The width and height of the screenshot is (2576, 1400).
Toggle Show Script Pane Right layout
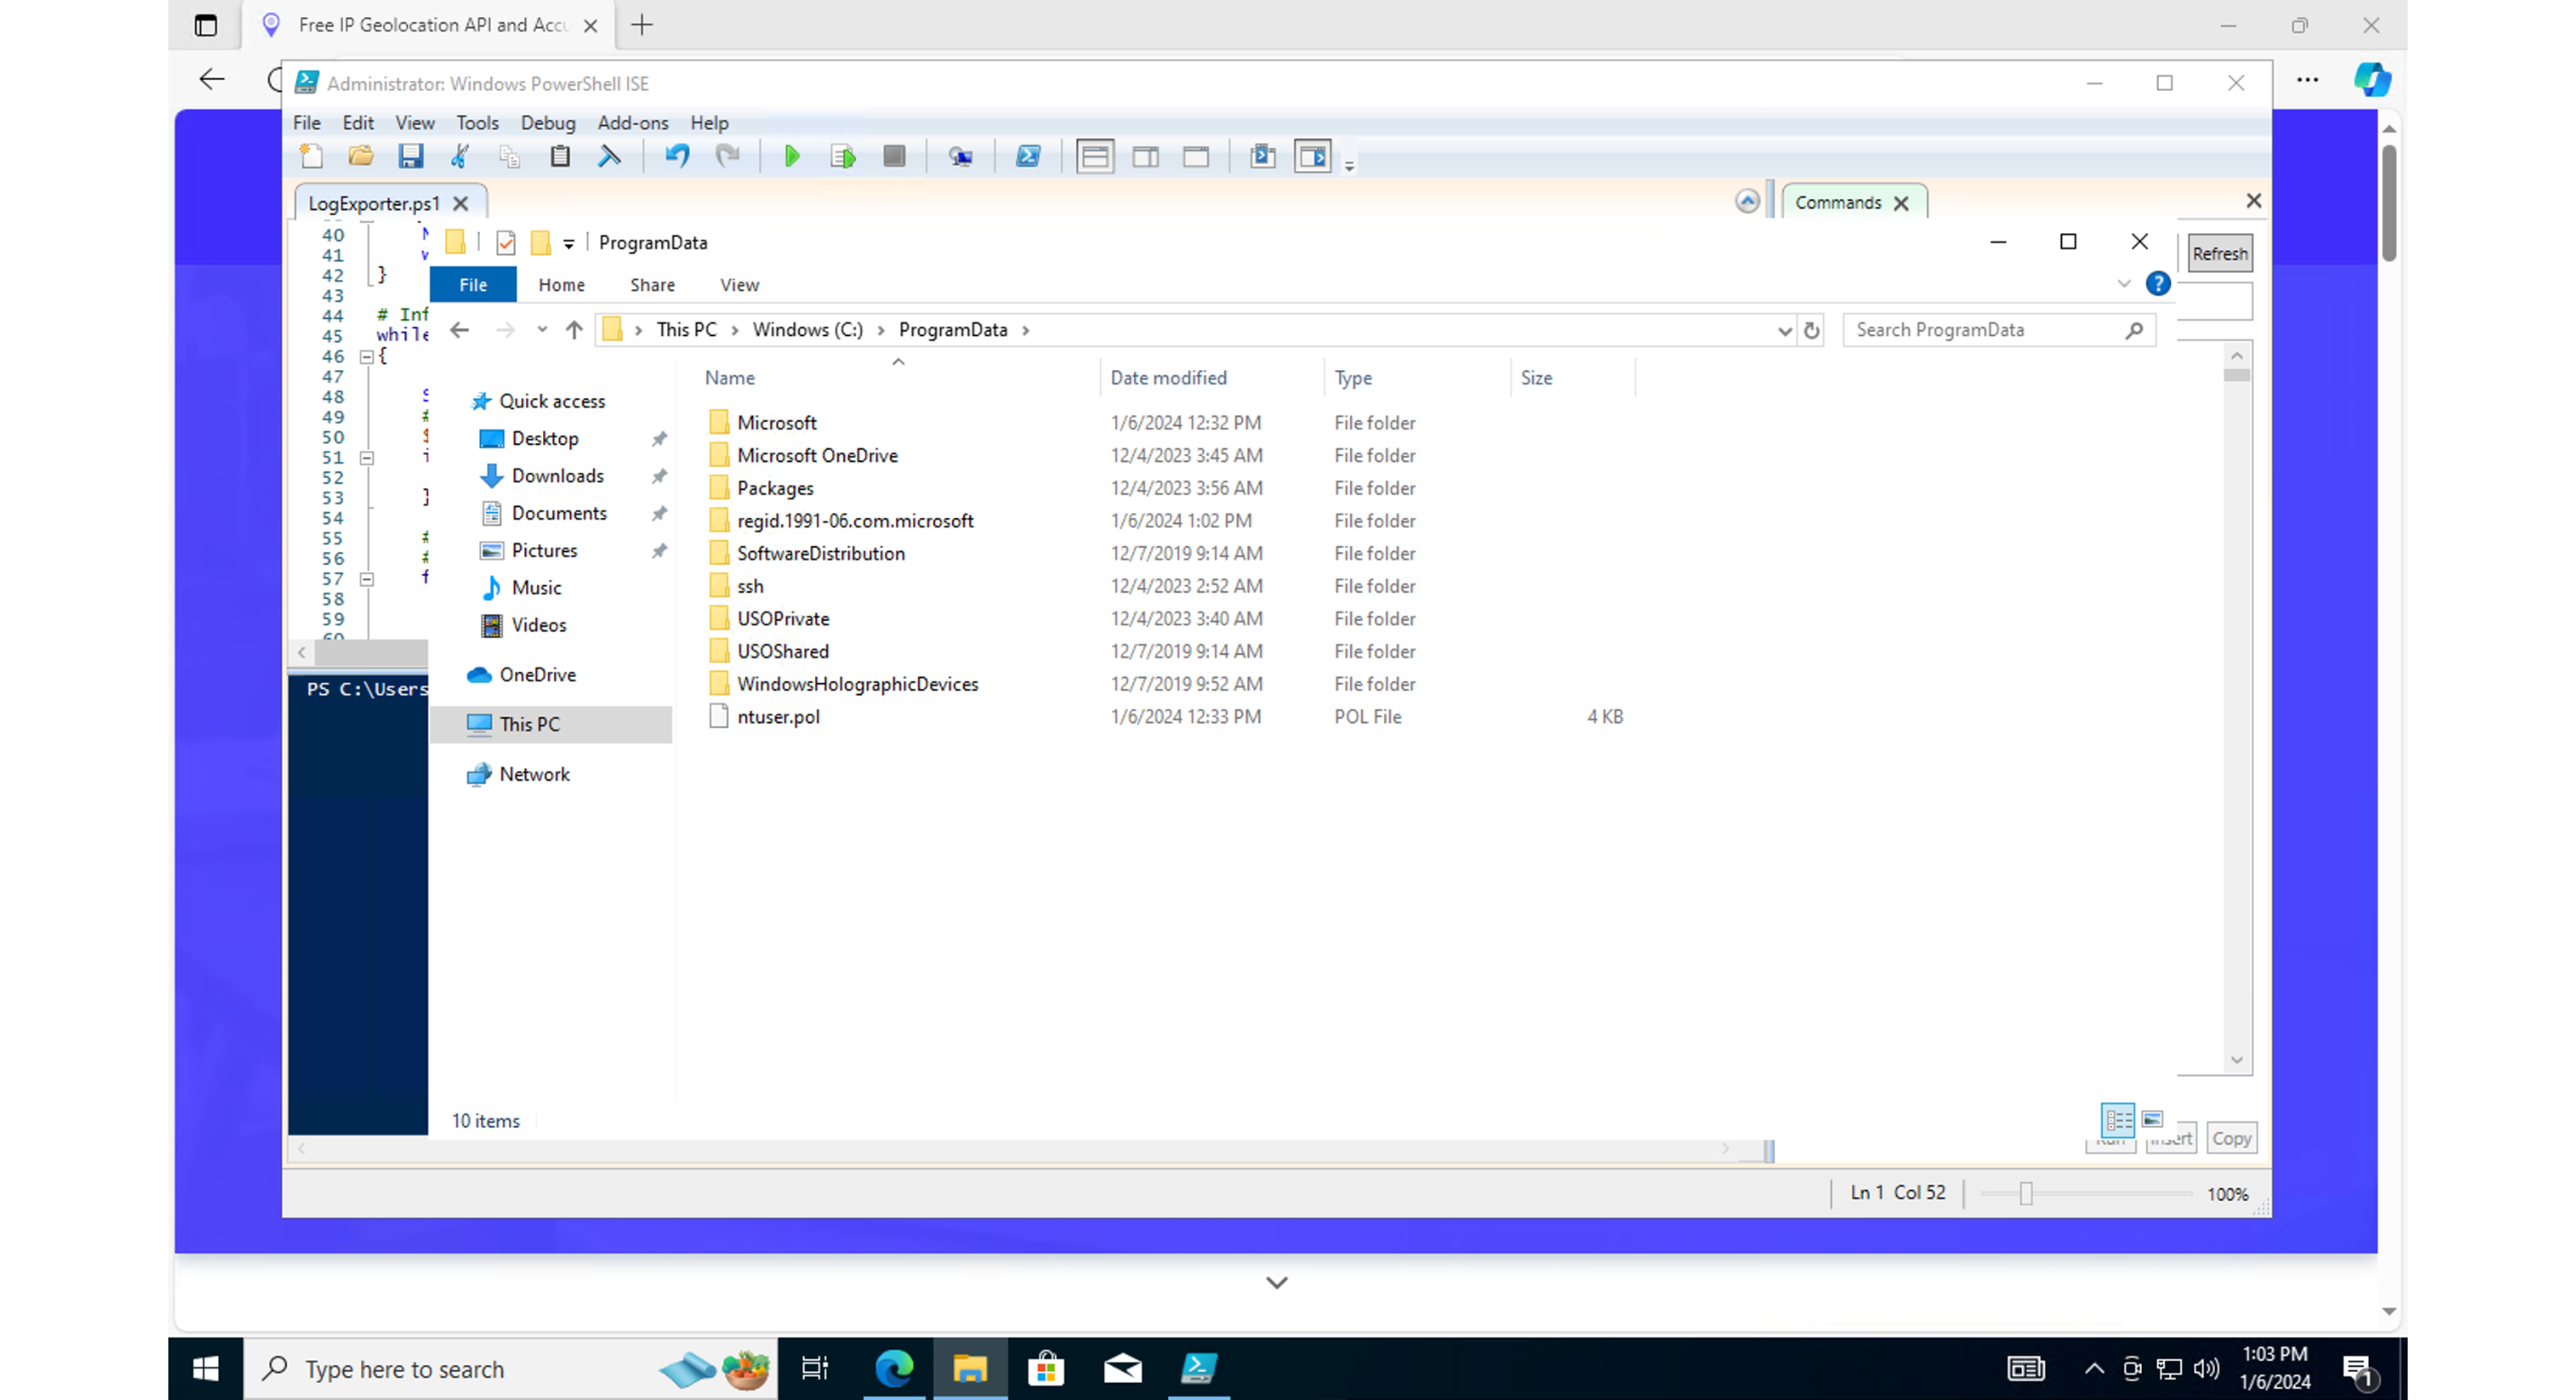click(1145, 156)
